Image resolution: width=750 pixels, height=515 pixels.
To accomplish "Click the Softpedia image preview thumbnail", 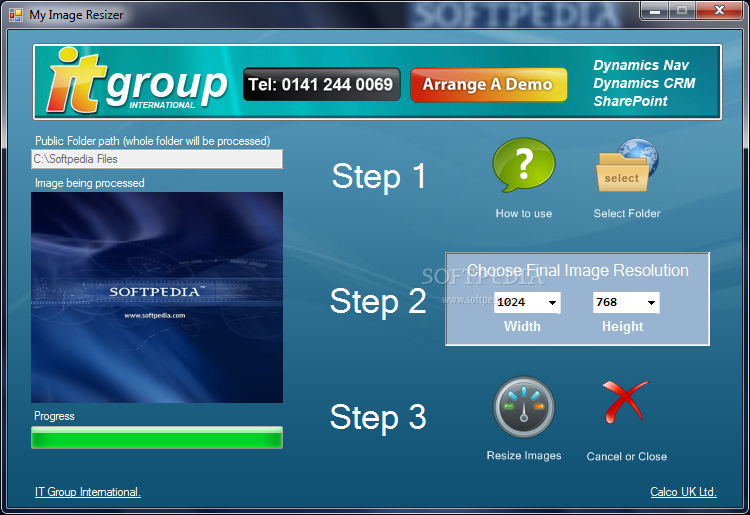I will 157,297.
